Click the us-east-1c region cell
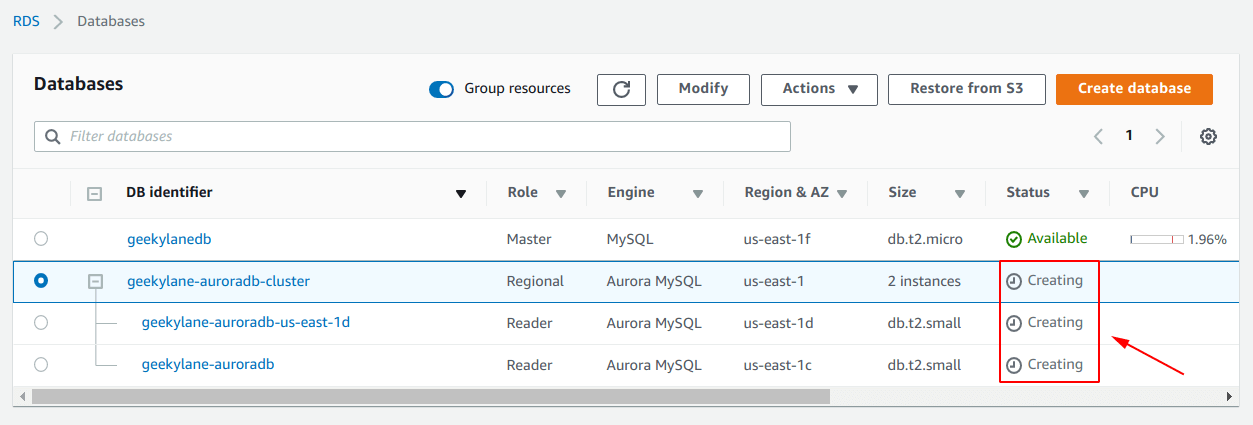The width and height of the screenshot is (1253, 425). tap(779, 365)
